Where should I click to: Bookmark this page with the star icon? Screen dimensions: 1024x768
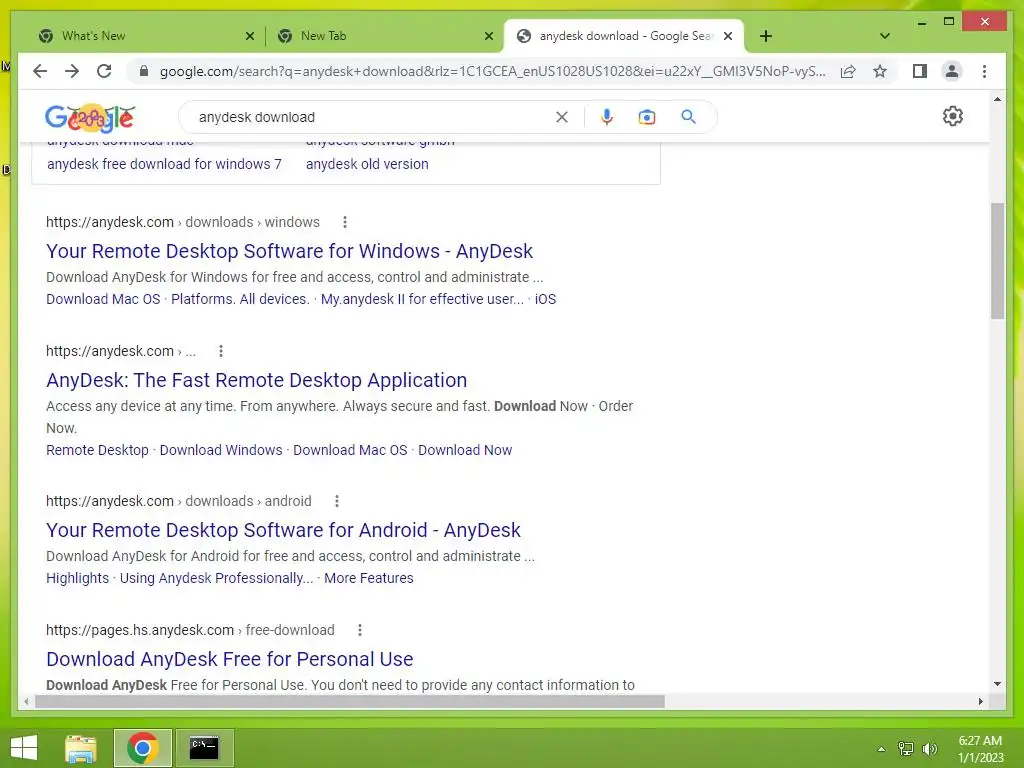pyautogui.click(x=880, y=71)
